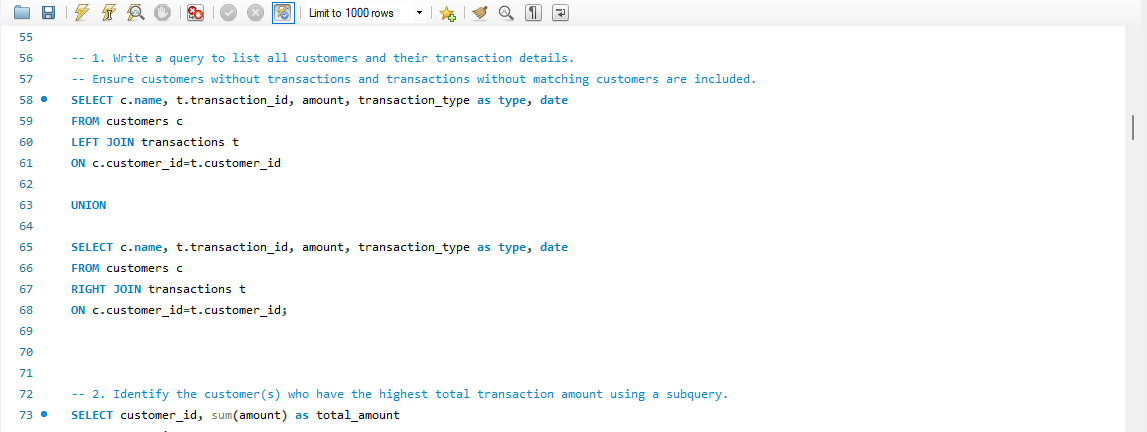The image size is (1147, 432).
Task: Place cursor on line 58 SELECT statement
Action: (x=320, y=100)
